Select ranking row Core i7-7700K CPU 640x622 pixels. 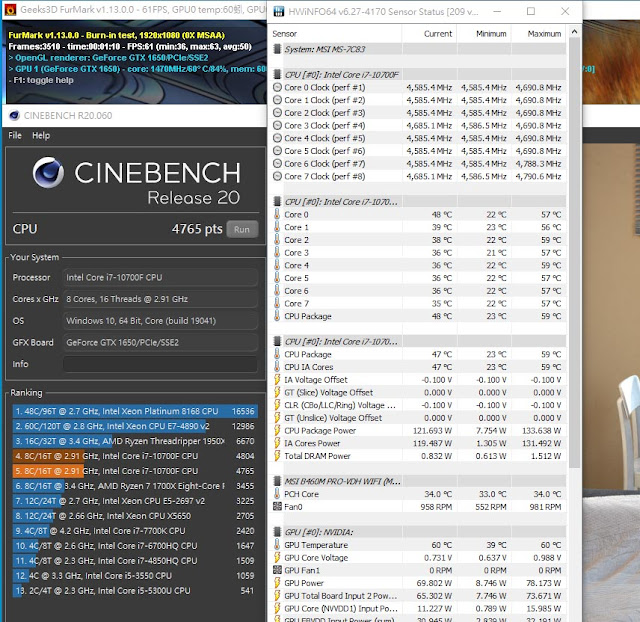(x=135, y=531)
